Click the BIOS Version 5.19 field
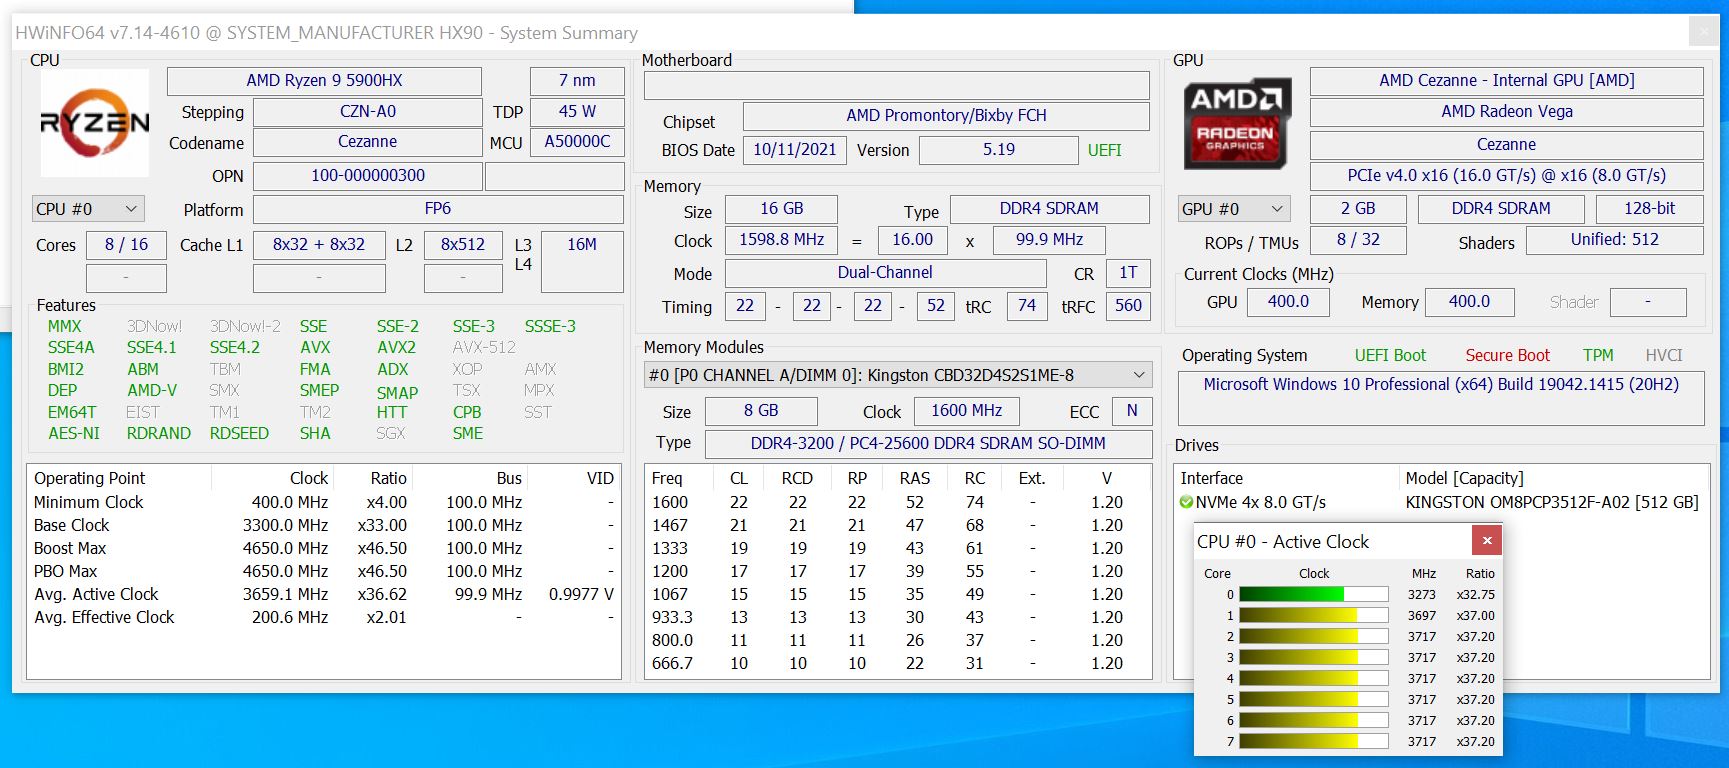 (x=998, y=150)
